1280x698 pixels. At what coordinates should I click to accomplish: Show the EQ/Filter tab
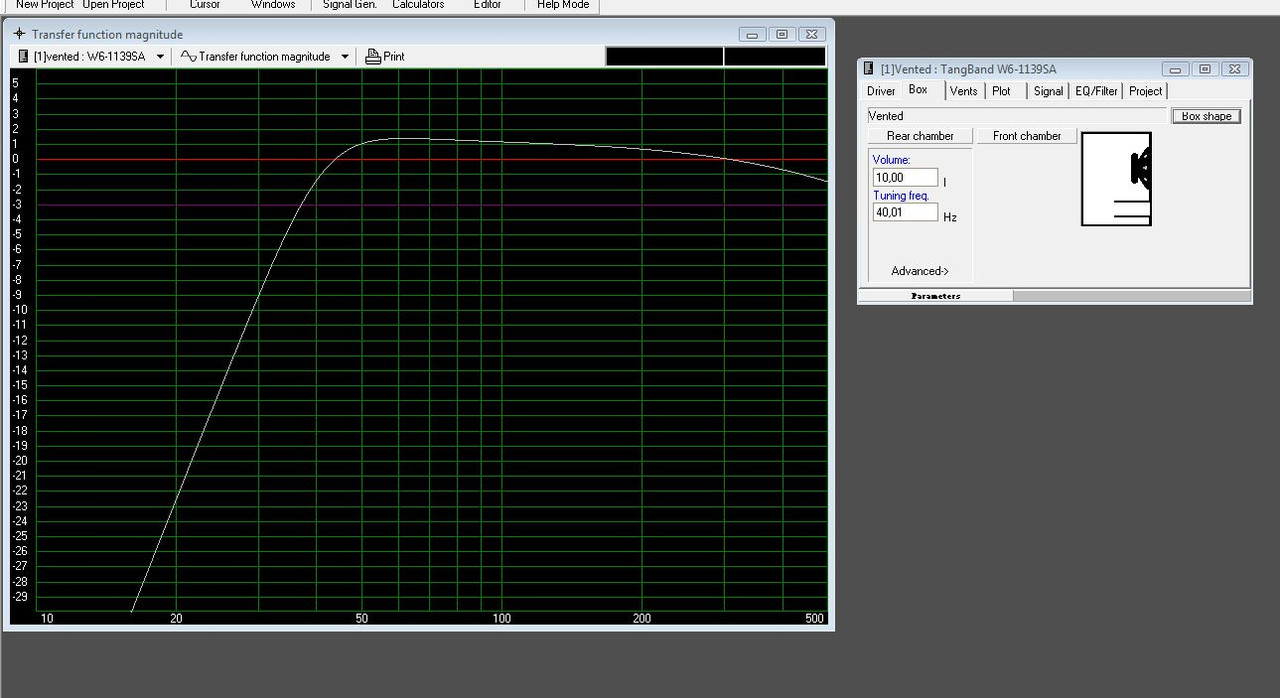point(1096,91)
